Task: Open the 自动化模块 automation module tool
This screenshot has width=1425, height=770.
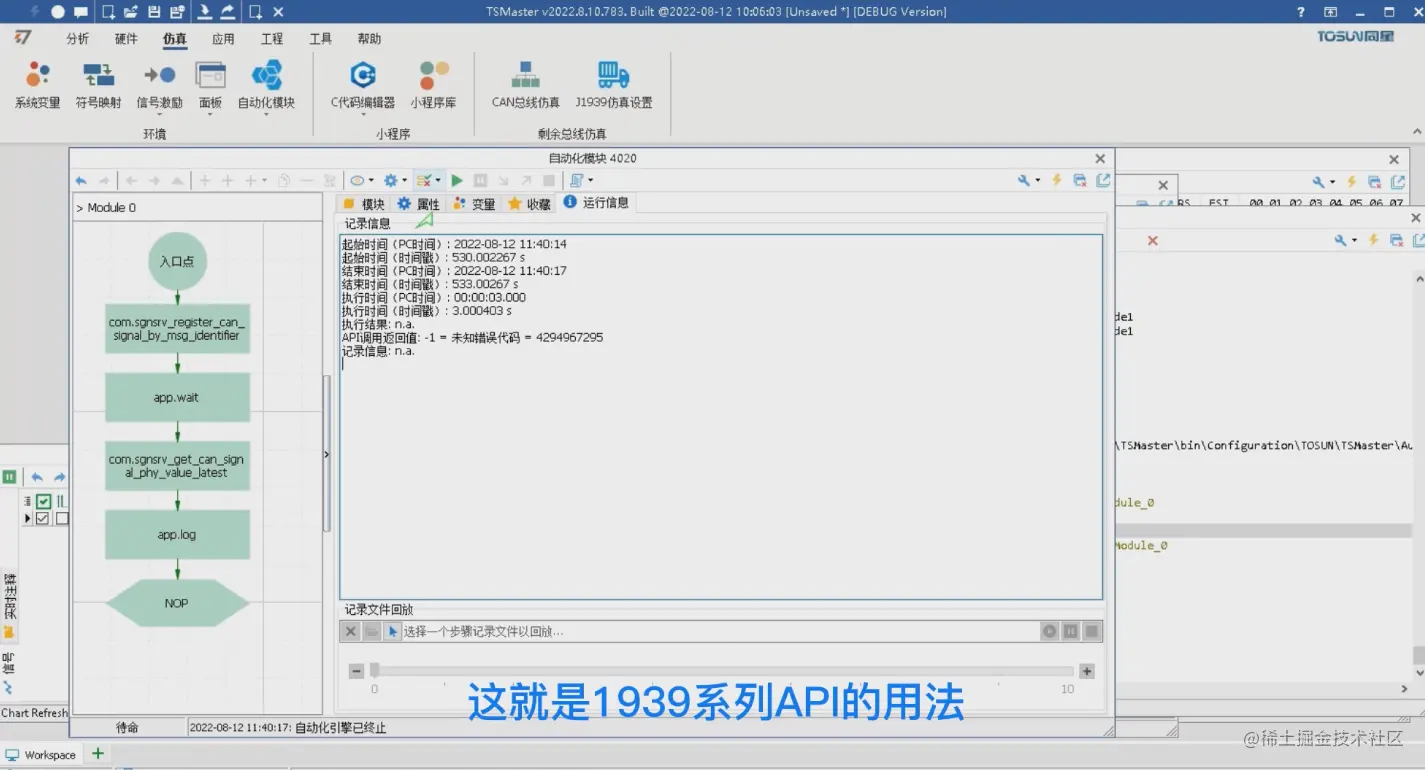Action: pyautogui.click(x=266, y=84)
